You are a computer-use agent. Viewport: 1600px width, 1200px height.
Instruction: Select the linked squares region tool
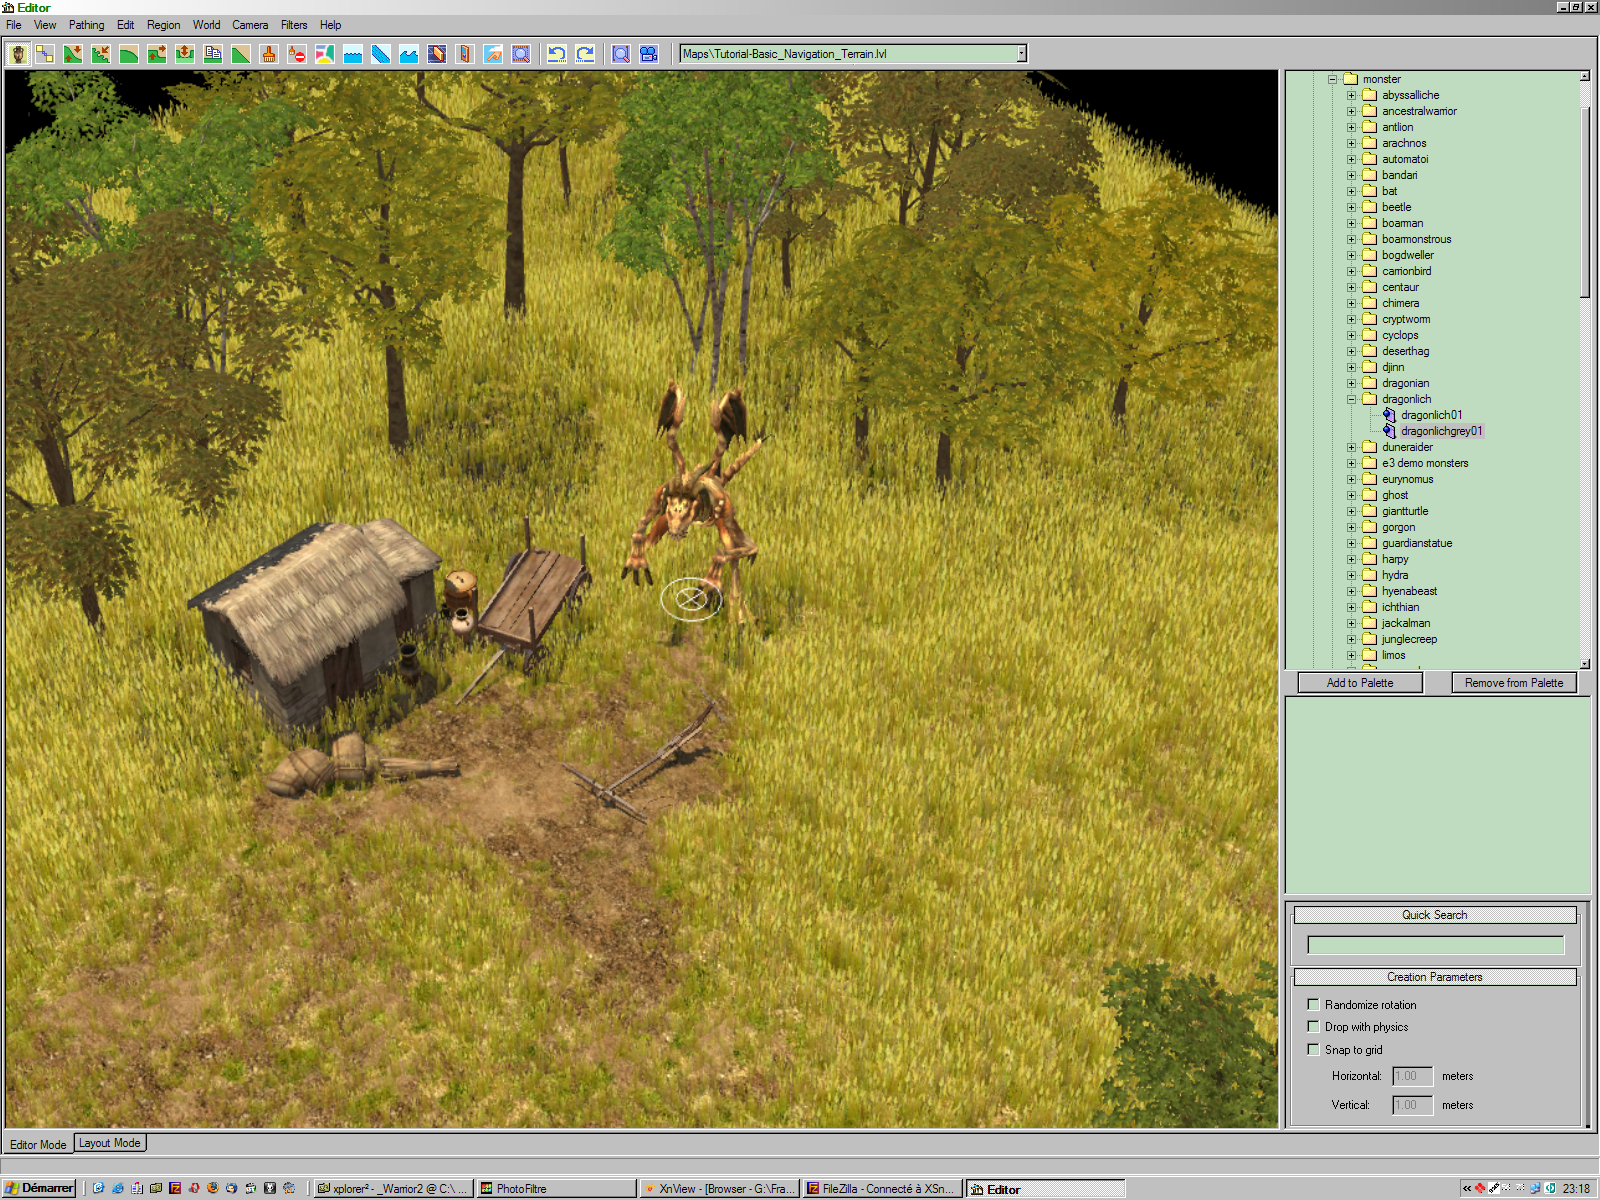[45, 54]
